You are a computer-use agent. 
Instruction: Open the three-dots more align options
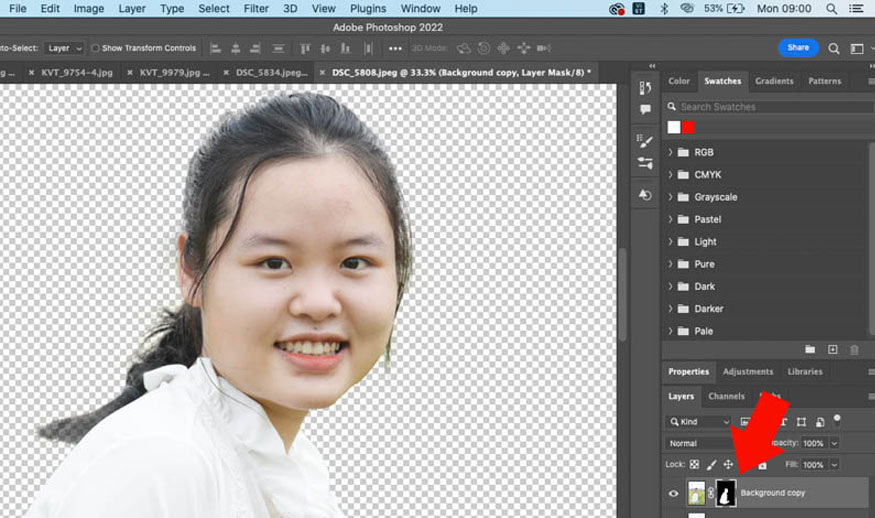395,49
